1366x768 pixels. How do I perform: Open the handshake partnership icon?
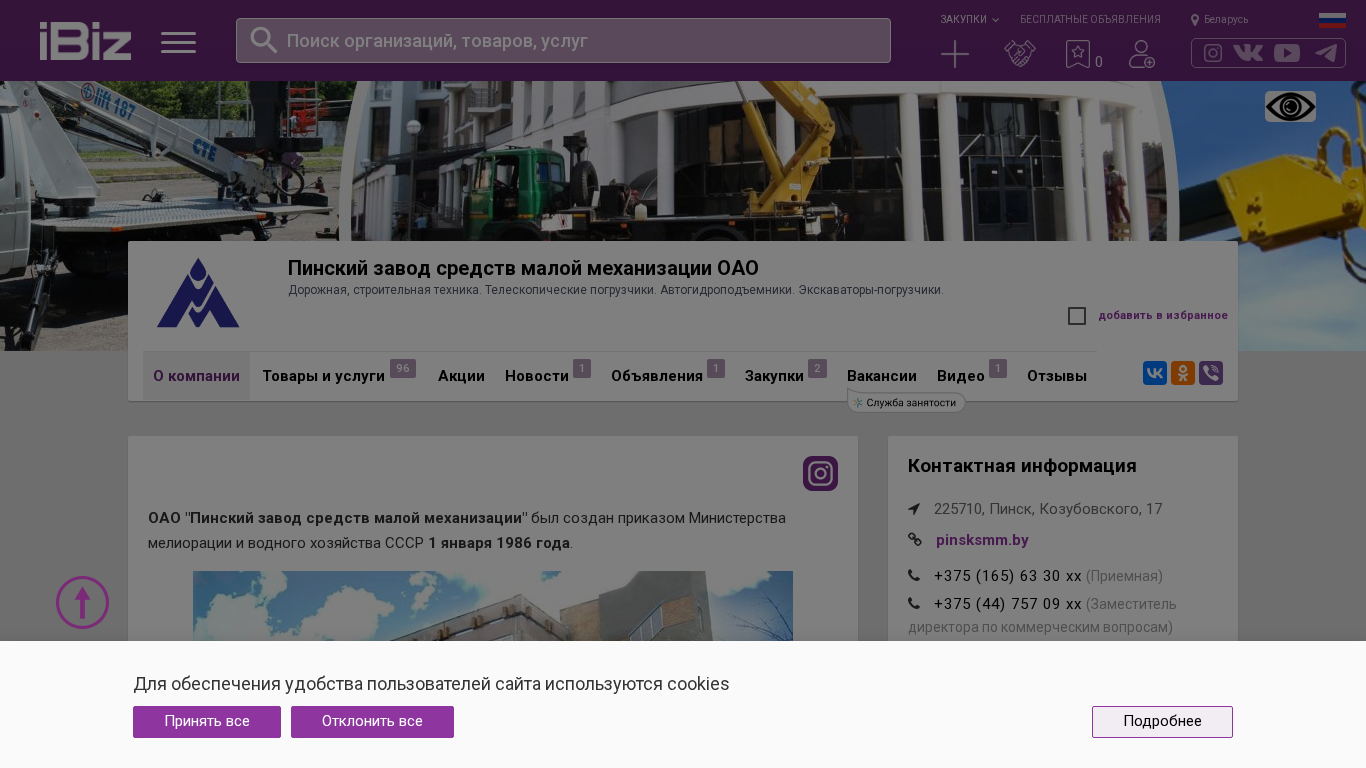[1020, 54]
